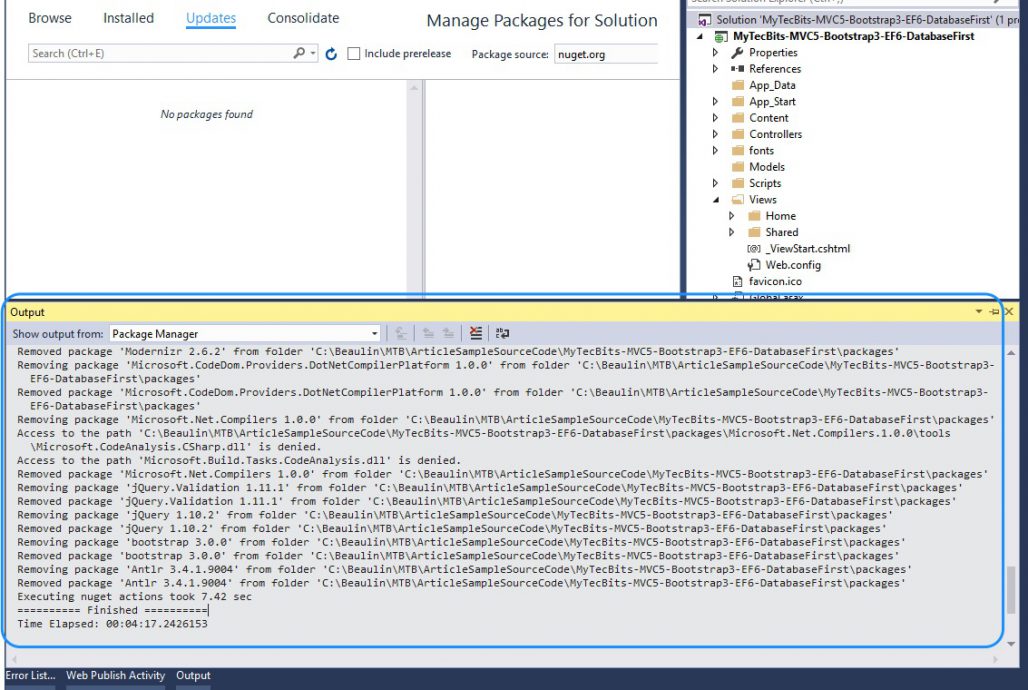This screenshot has width=1028, height=690.
Task: Go to next message in Output toolbar
Action: click(x=448, y=333)
